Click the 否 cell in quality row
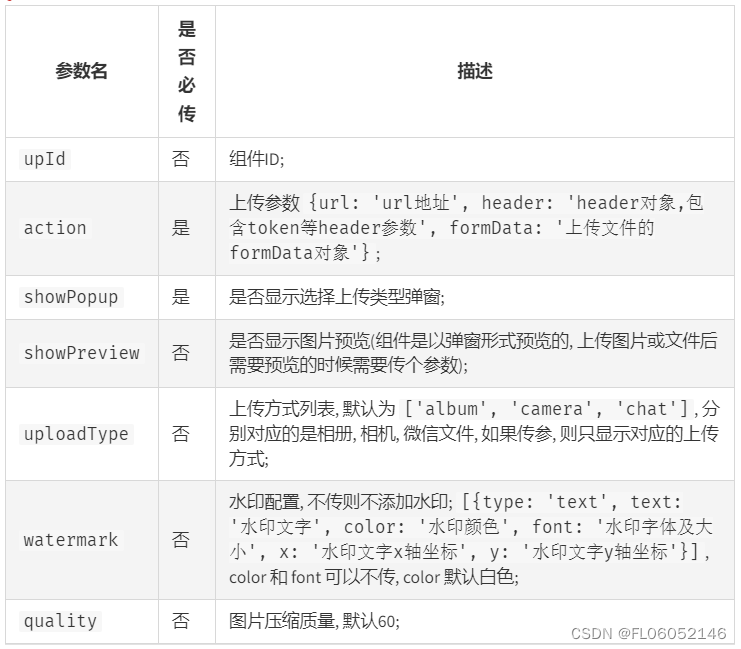 181,621
